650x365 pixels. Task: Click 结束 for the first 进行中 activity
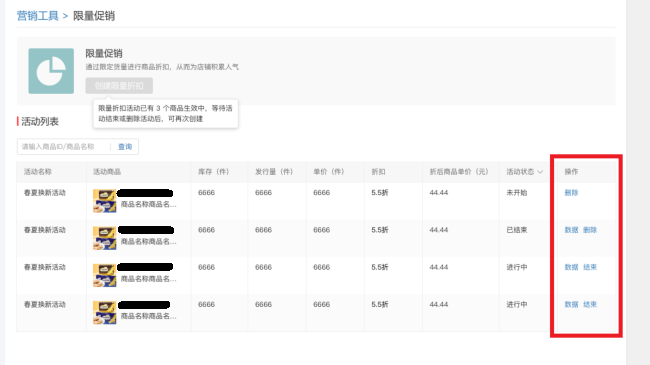click(590, 267)
